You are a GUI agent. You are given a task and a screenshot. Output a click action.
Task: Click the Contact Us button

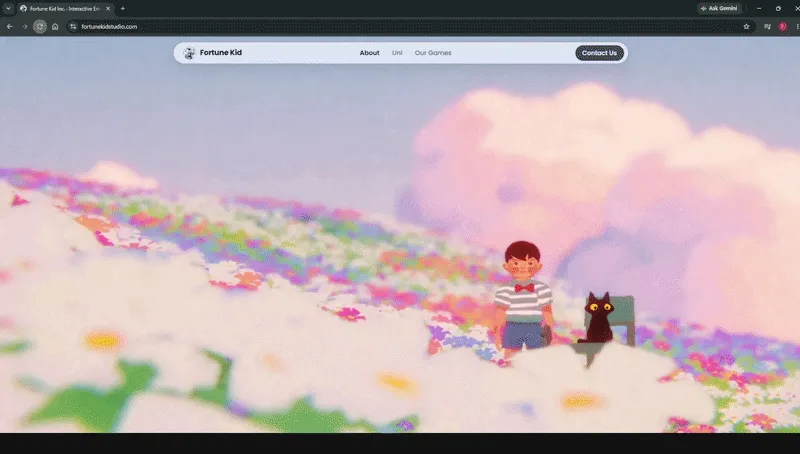[599, 53]
